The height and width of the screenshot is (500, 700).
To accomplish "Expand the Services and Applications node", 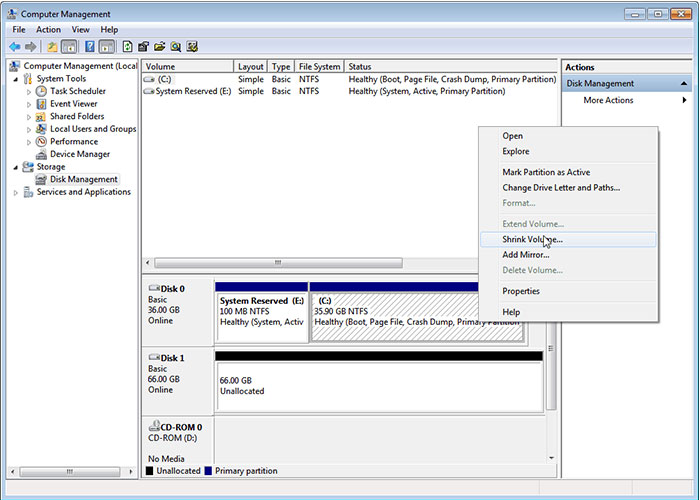I will (x=16, y=192).
